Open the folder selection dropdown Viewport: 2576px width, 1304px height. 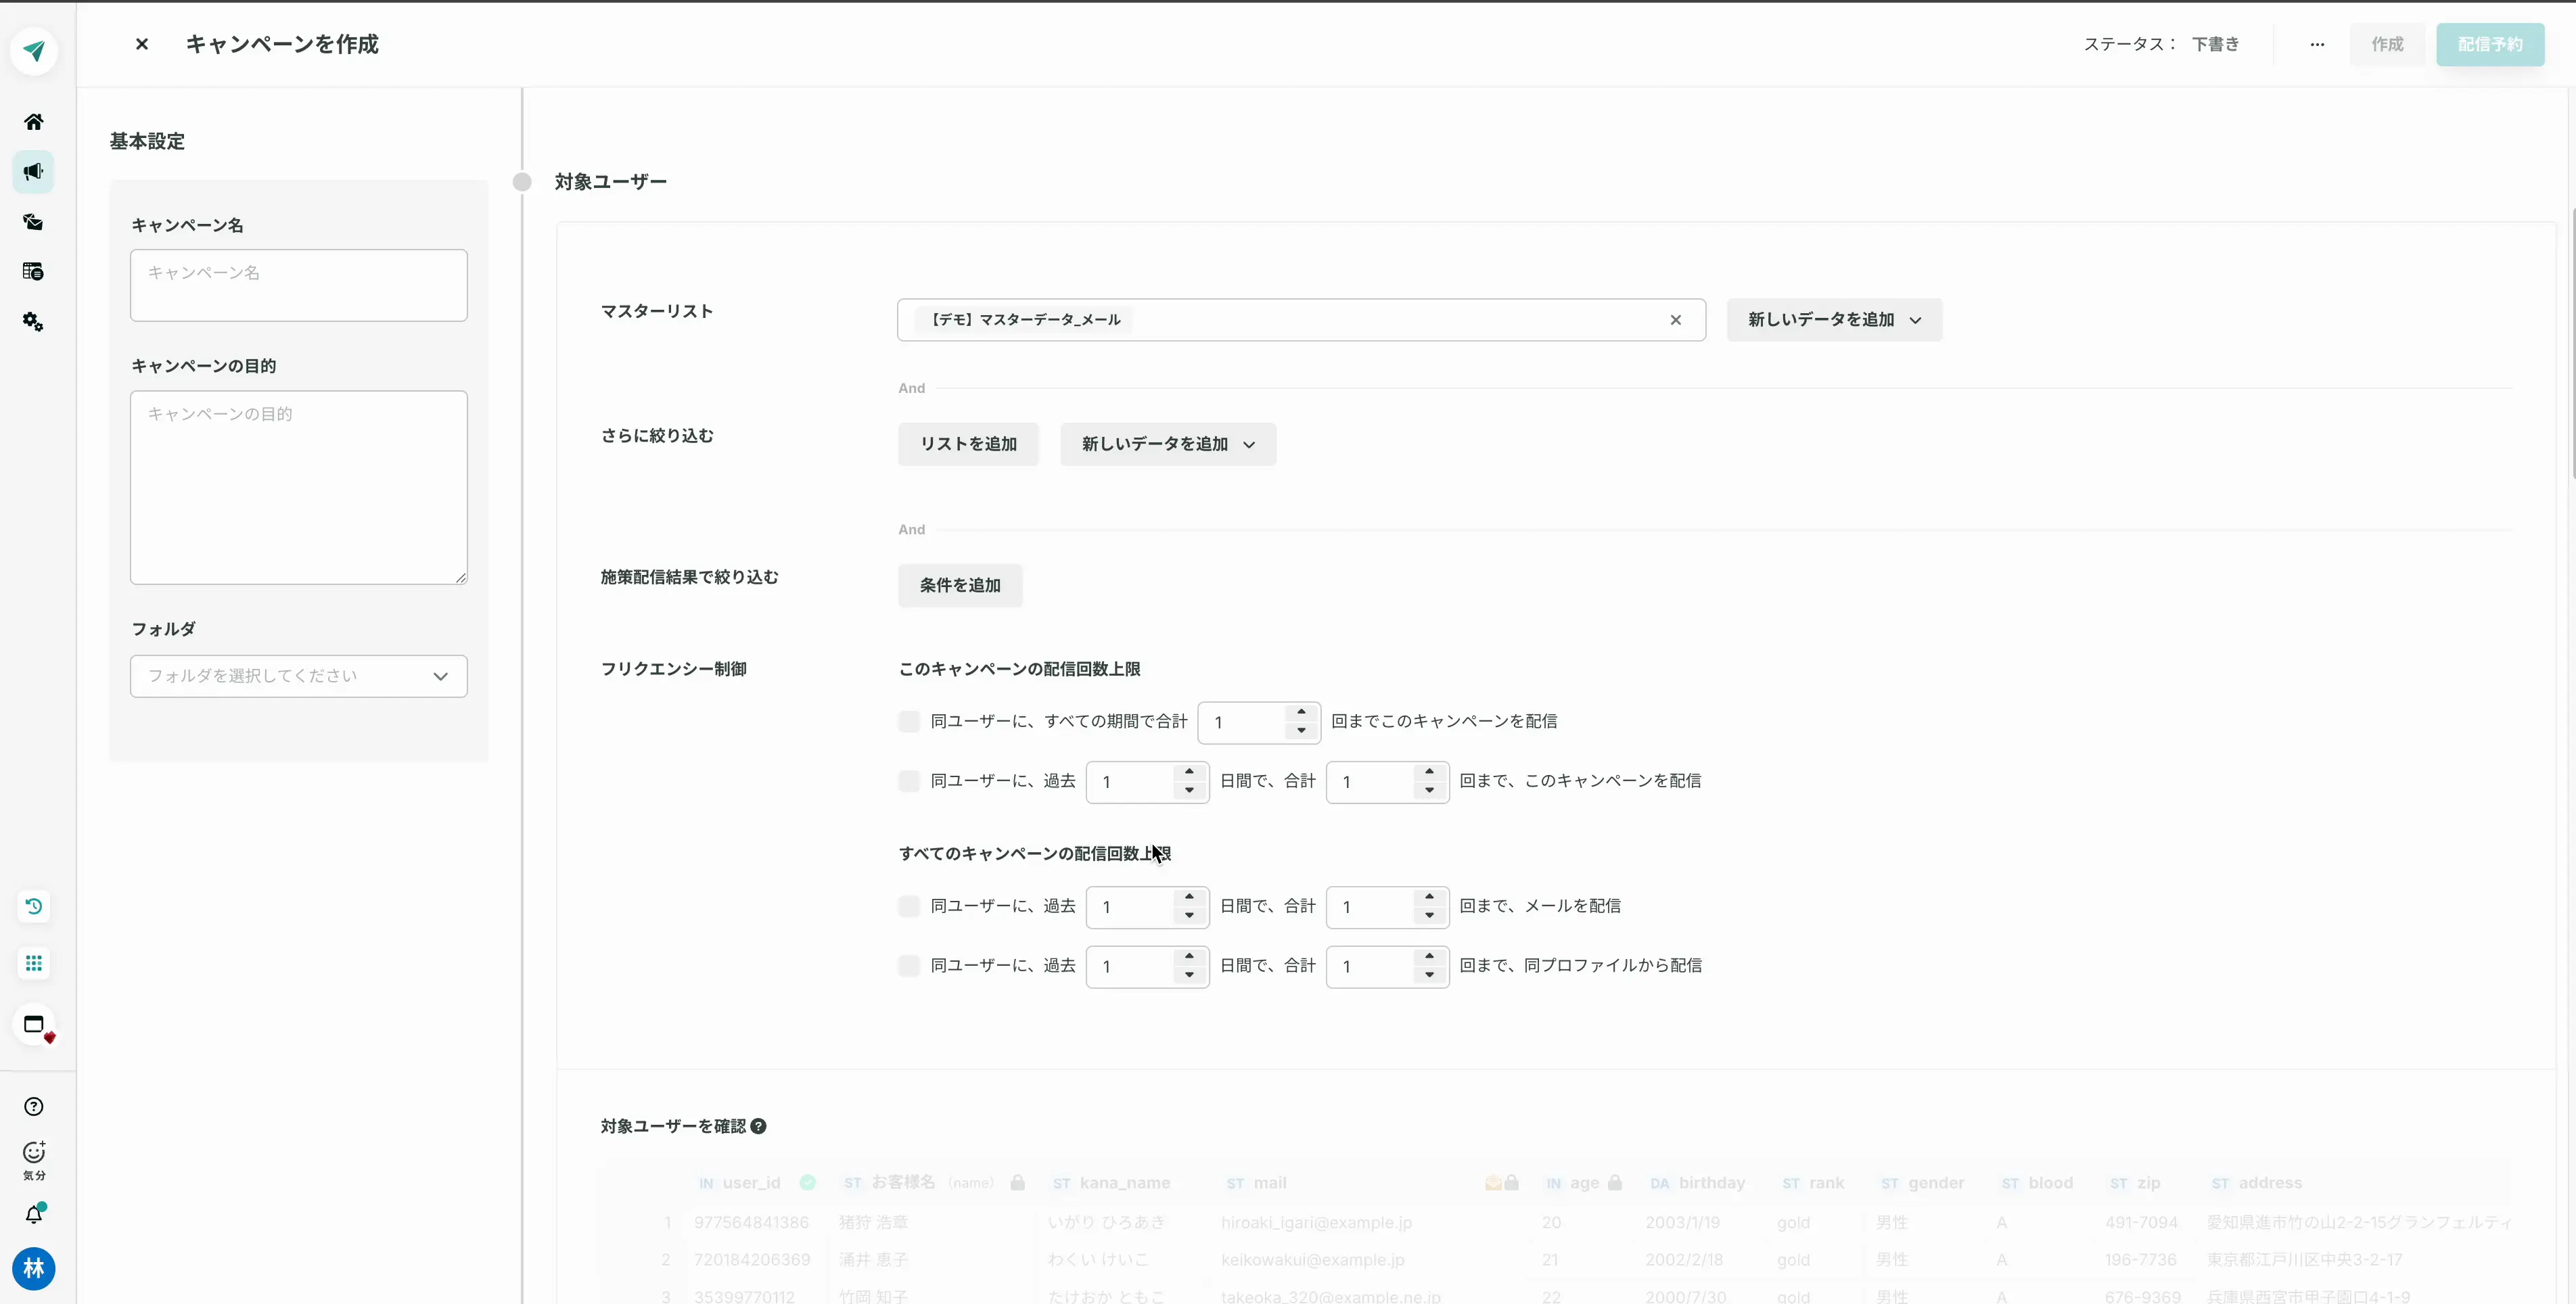coord(298,677)
